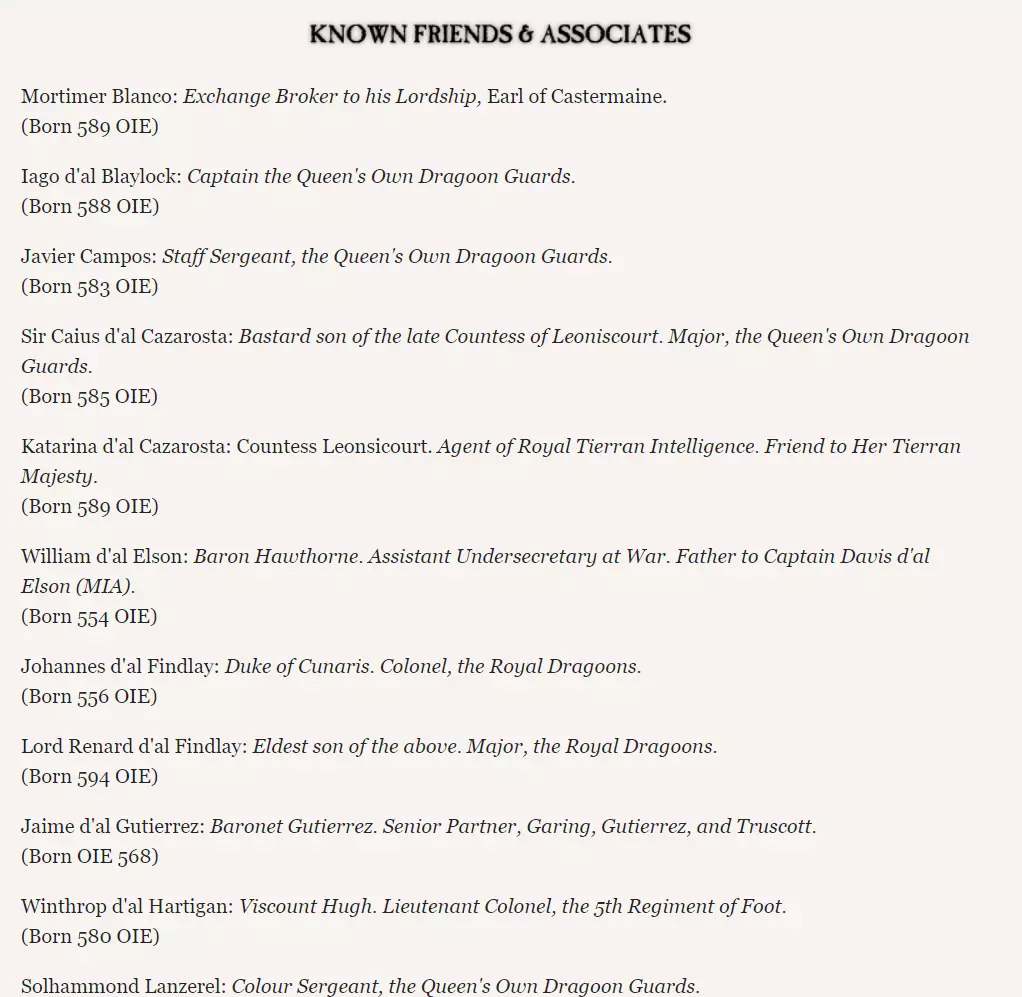Select the Javier Campos entry name
The image size is (1022, 997).
(88, 257)
